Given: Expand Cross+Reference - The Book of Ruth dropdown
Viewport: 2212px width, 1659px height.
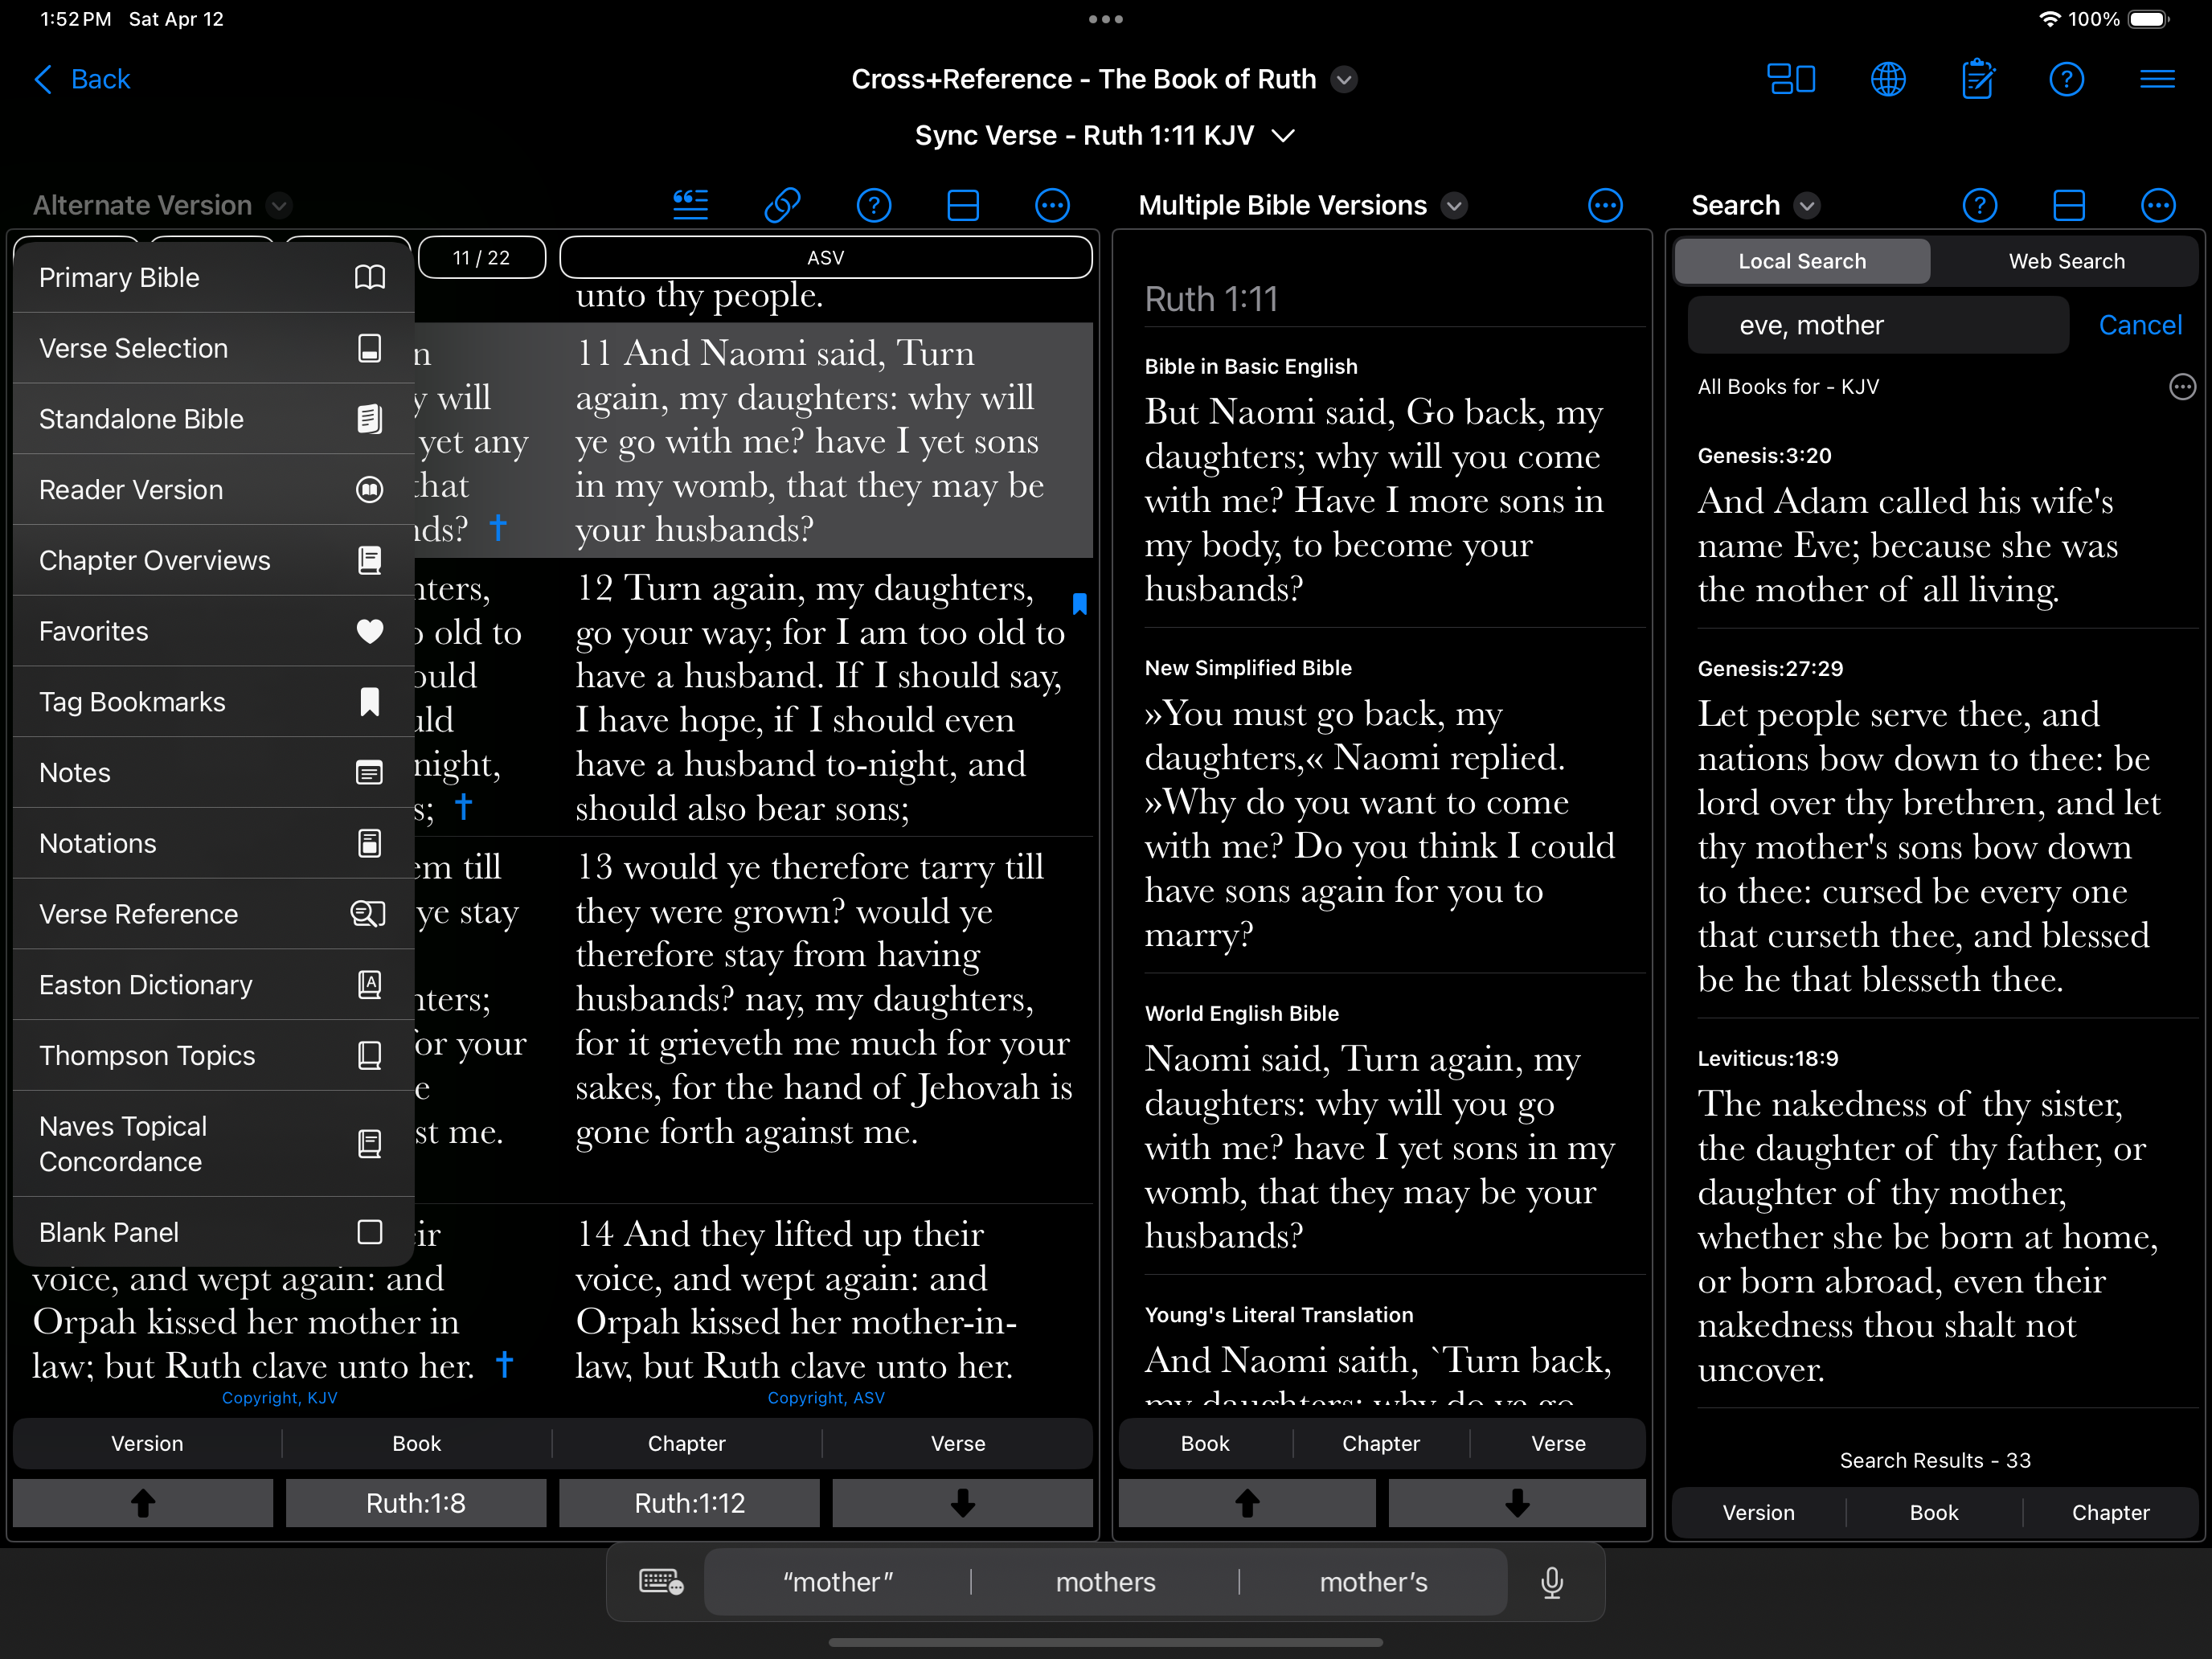Looking at the screenshot, I should click(x=1345, y=79).
